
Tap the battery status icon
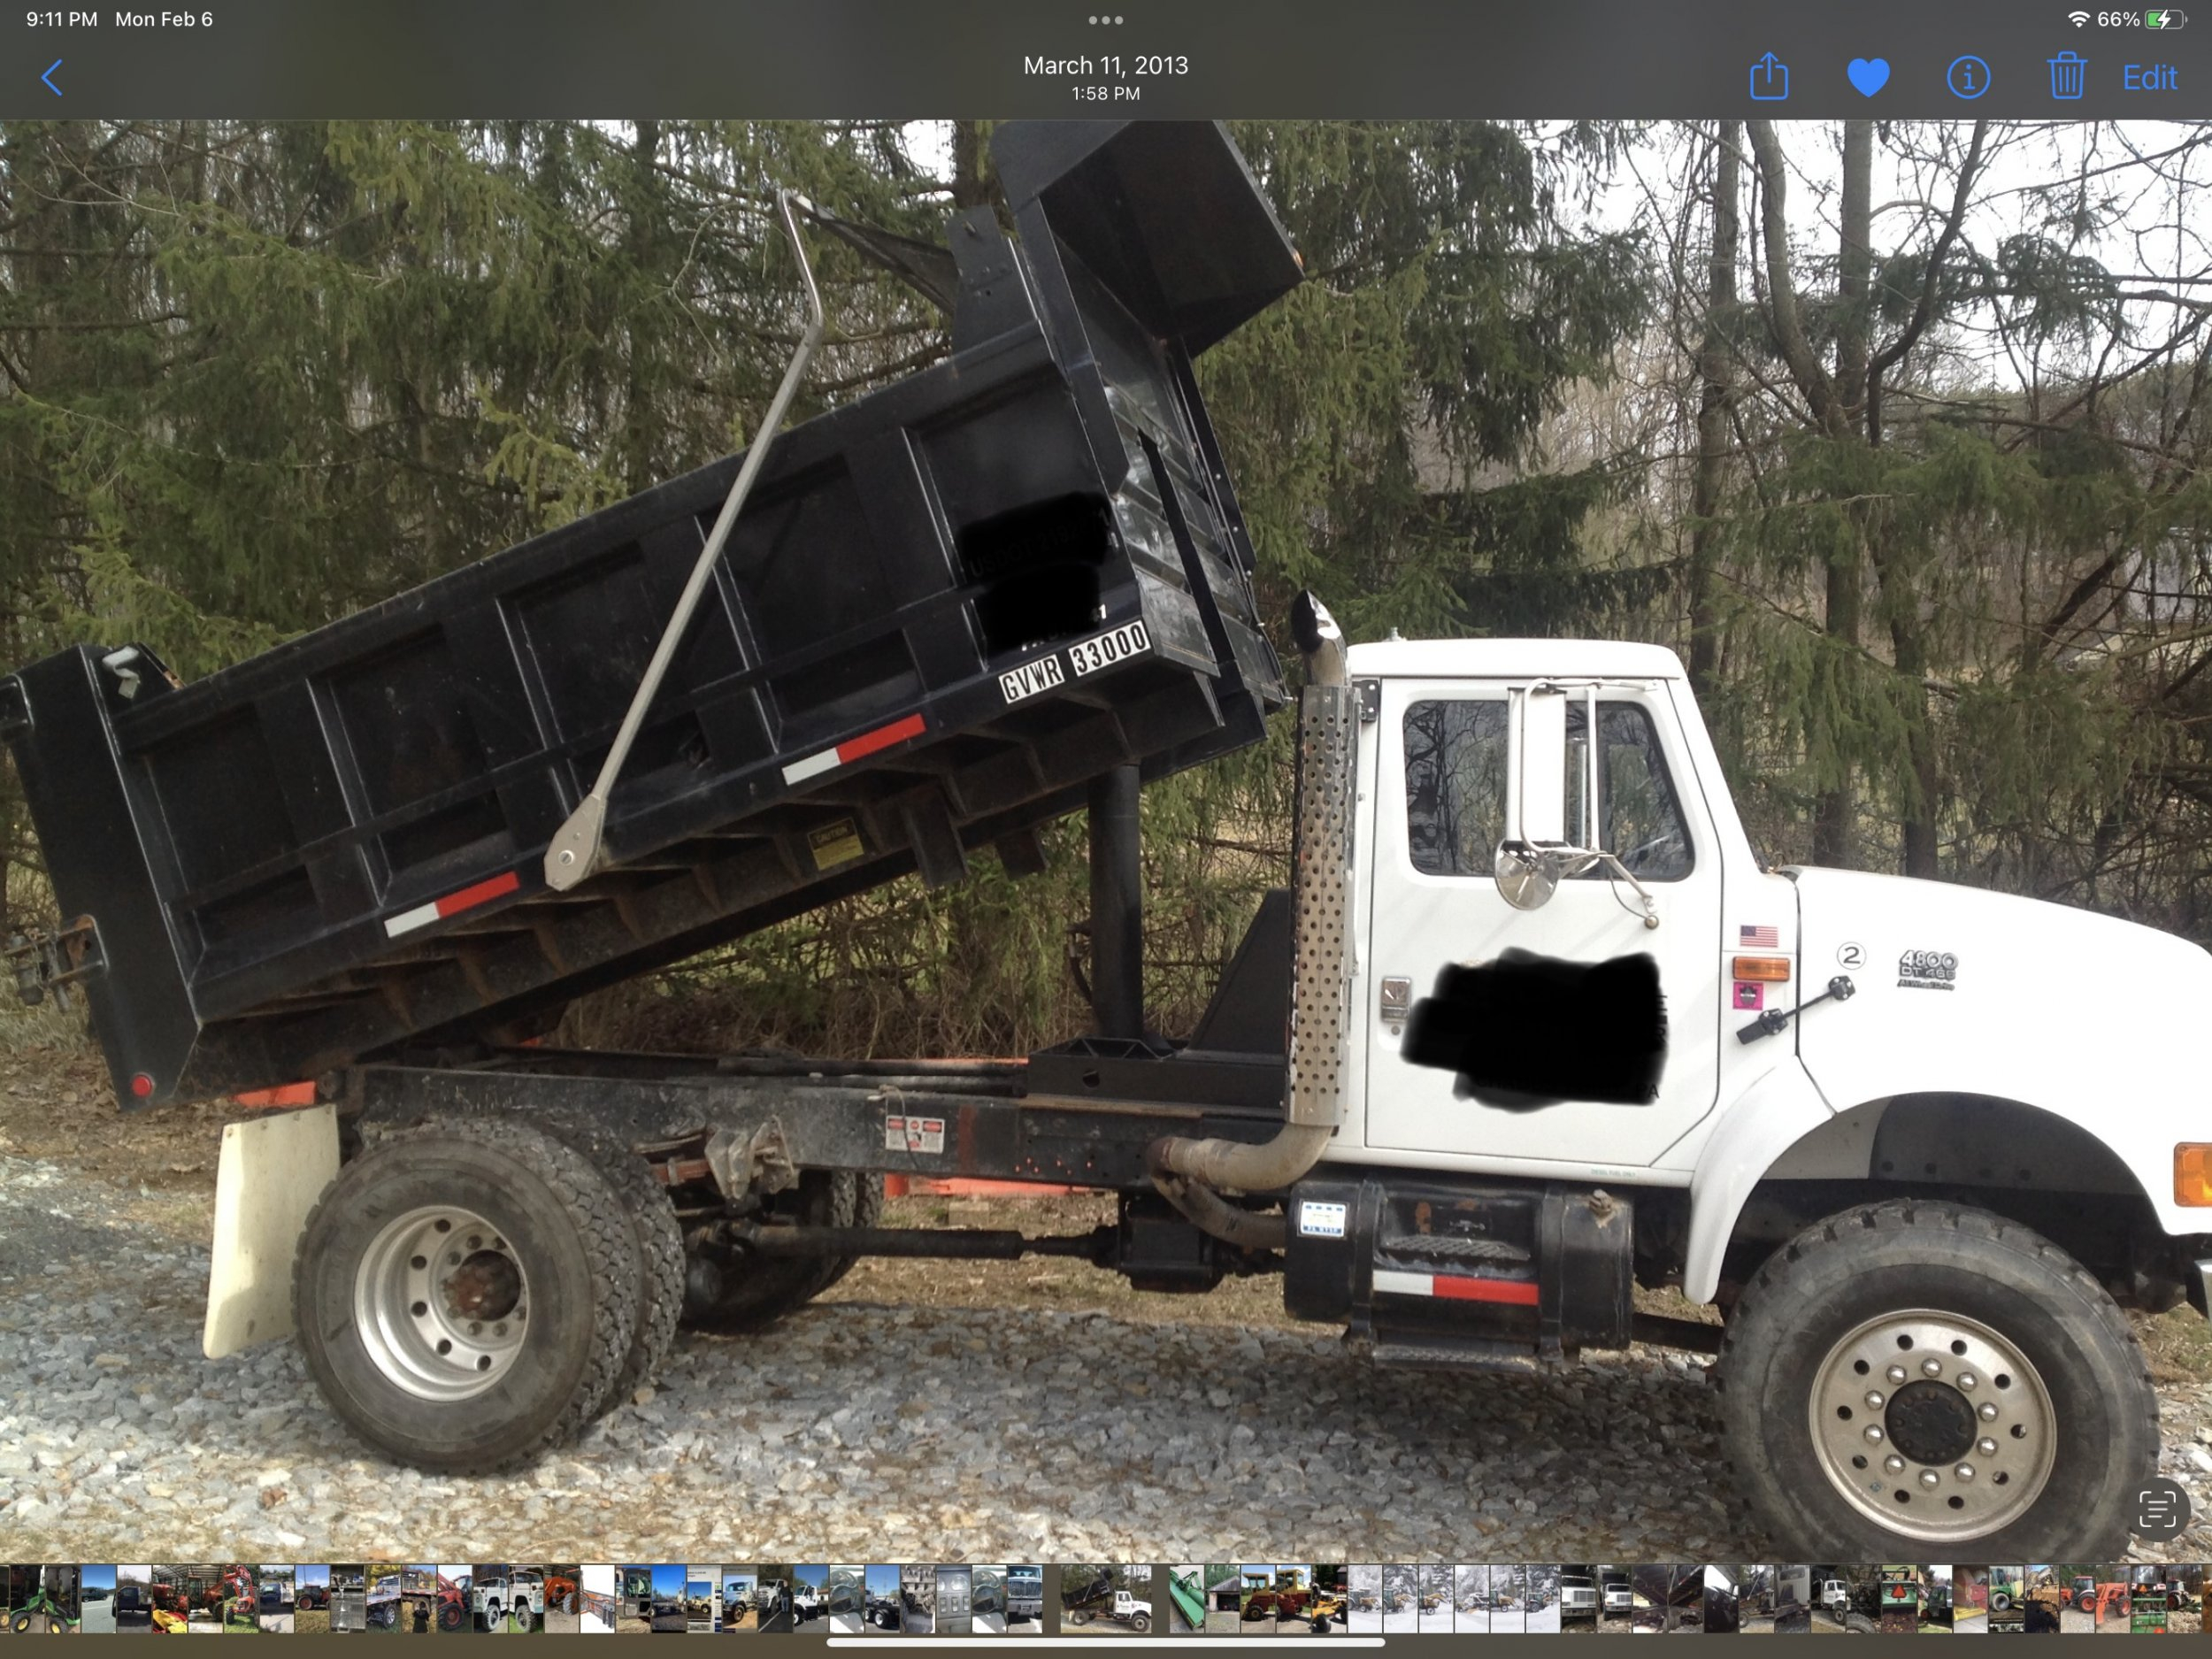tap(2165, 19)
